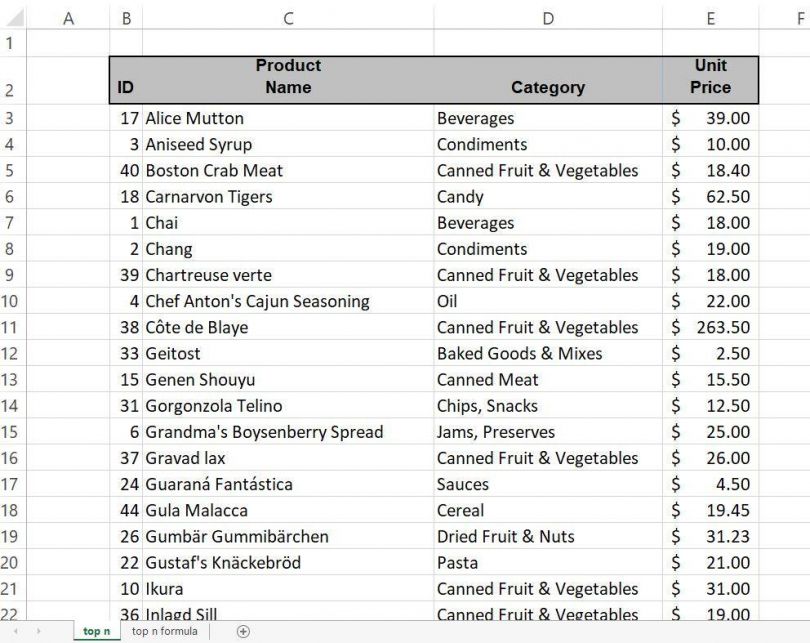Select column D header

(x=548, y=18)
